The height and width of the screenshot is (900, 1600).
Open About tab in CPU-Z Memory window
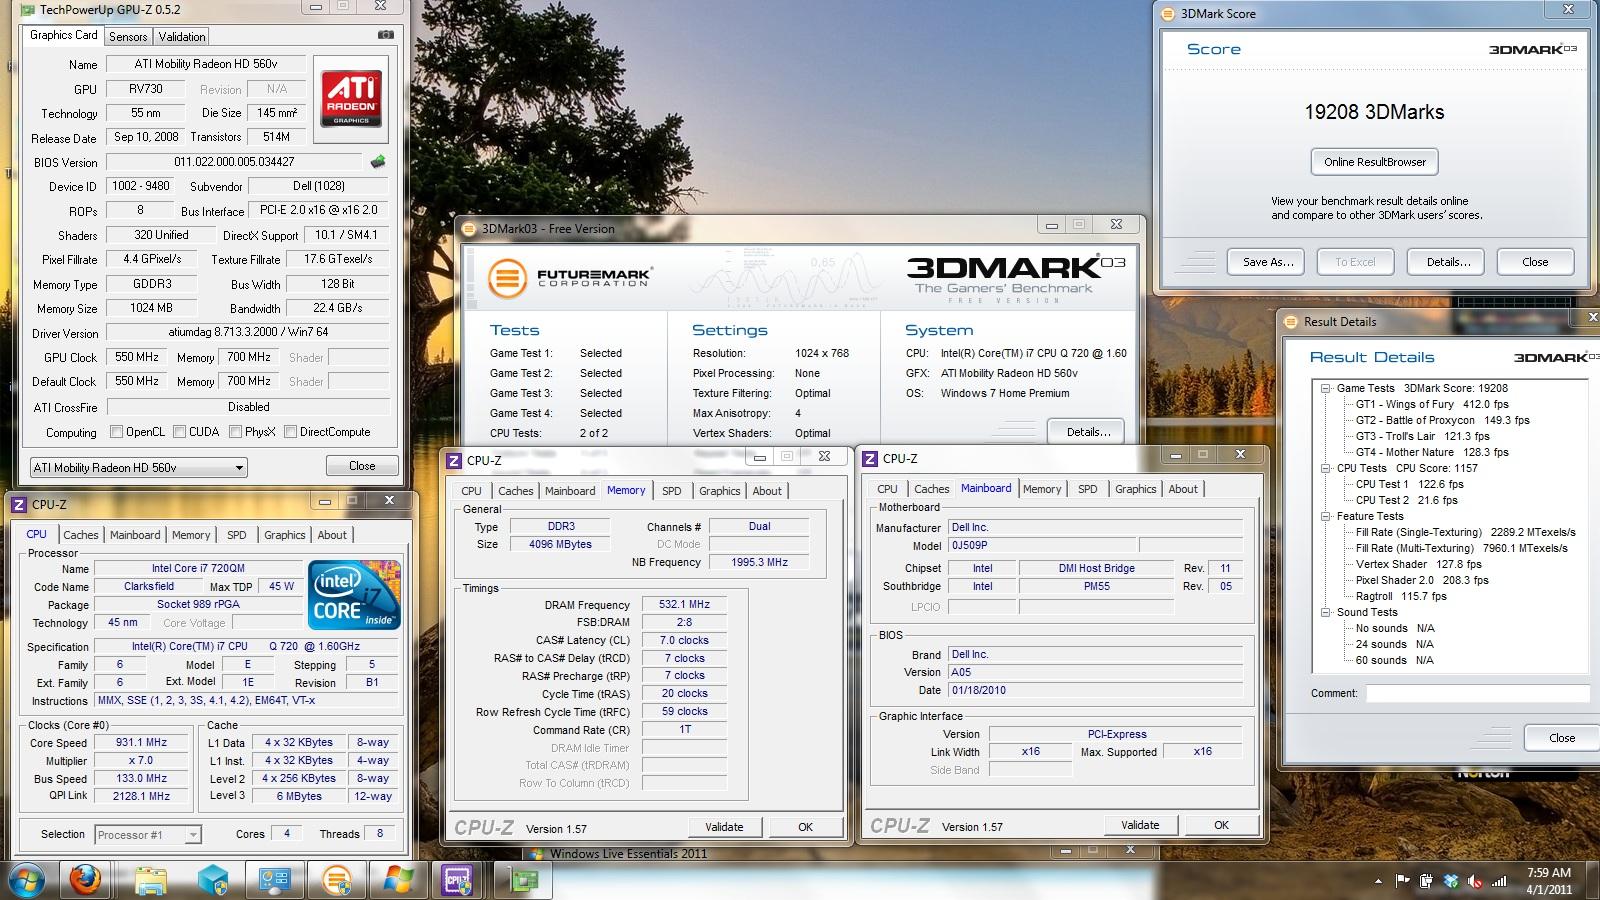(x=767, y=491)
